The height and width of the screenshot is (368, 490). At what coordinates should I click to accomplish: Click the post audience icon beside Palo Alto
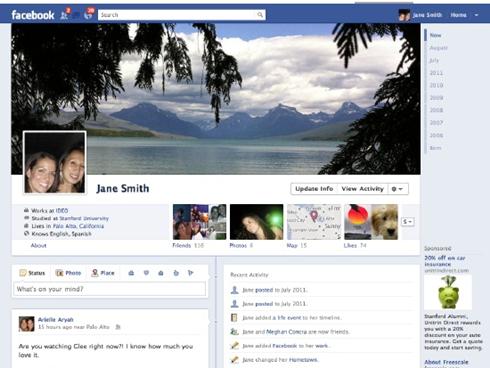118,327
